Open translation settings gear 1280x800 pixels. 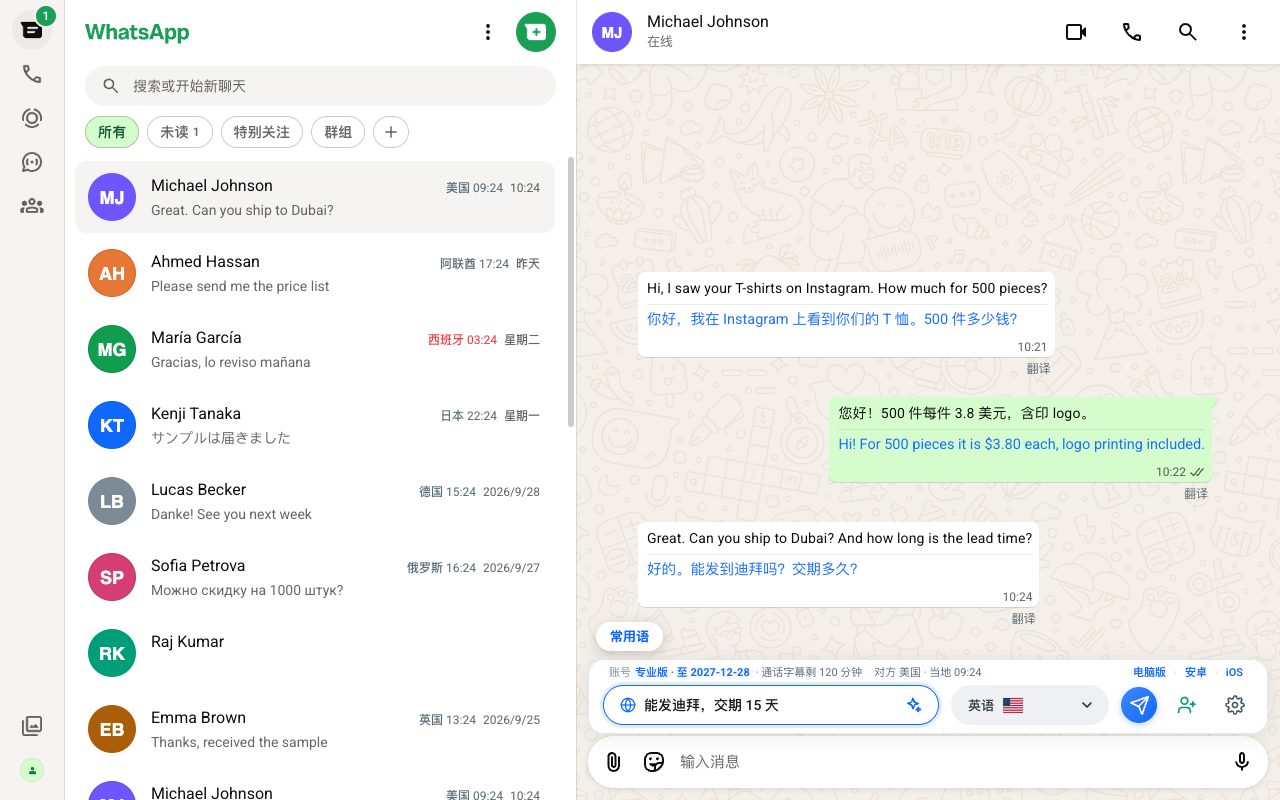click(x=1235, y=705)
